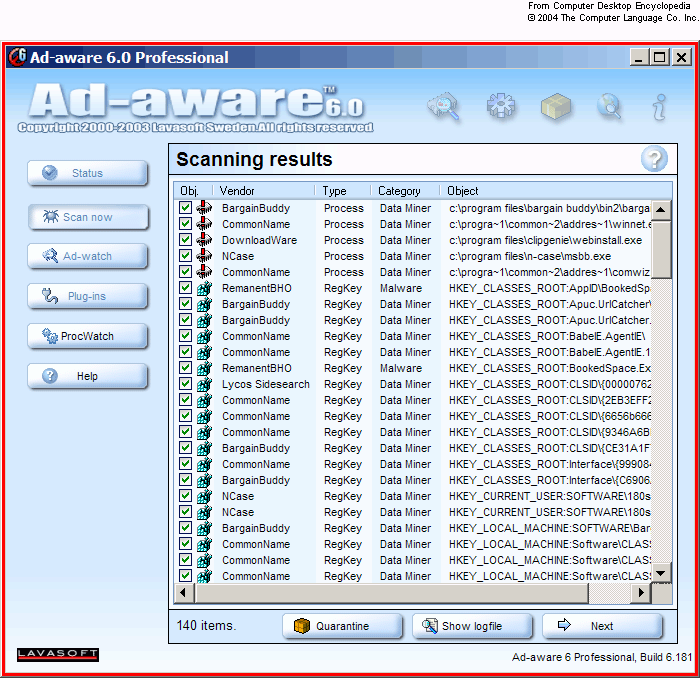The image size is (700, 678).
Task: Open the Help button in sidebar
Action: click(88, 376)
